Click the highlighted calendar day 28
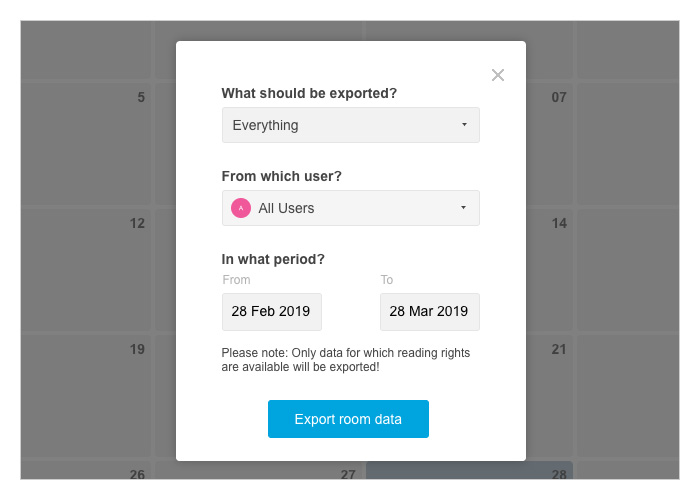Screen dimensions: 700x500 point(559,474)
